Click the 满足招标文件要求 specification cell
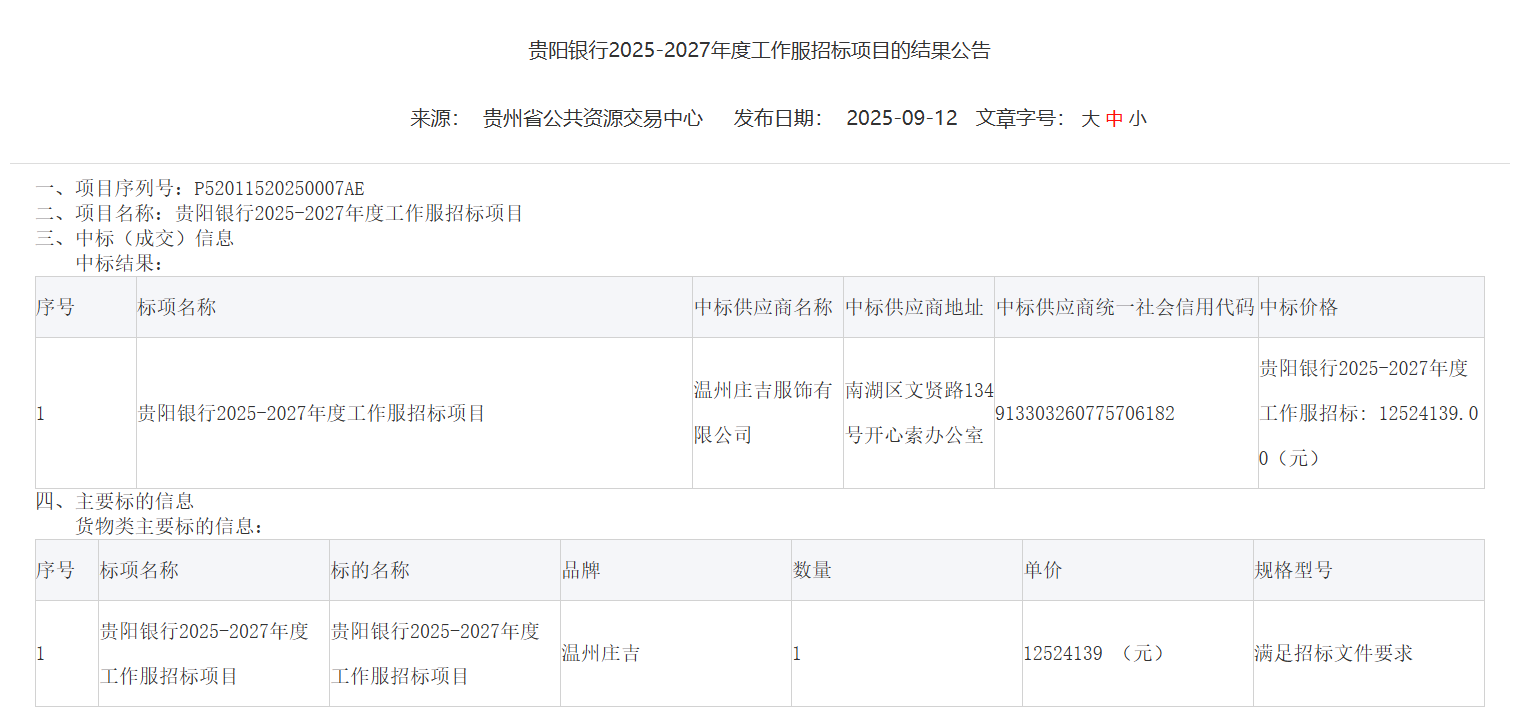Image resolution: width=1519 pixels, height=709 pixels. (x=1334, y=654)
